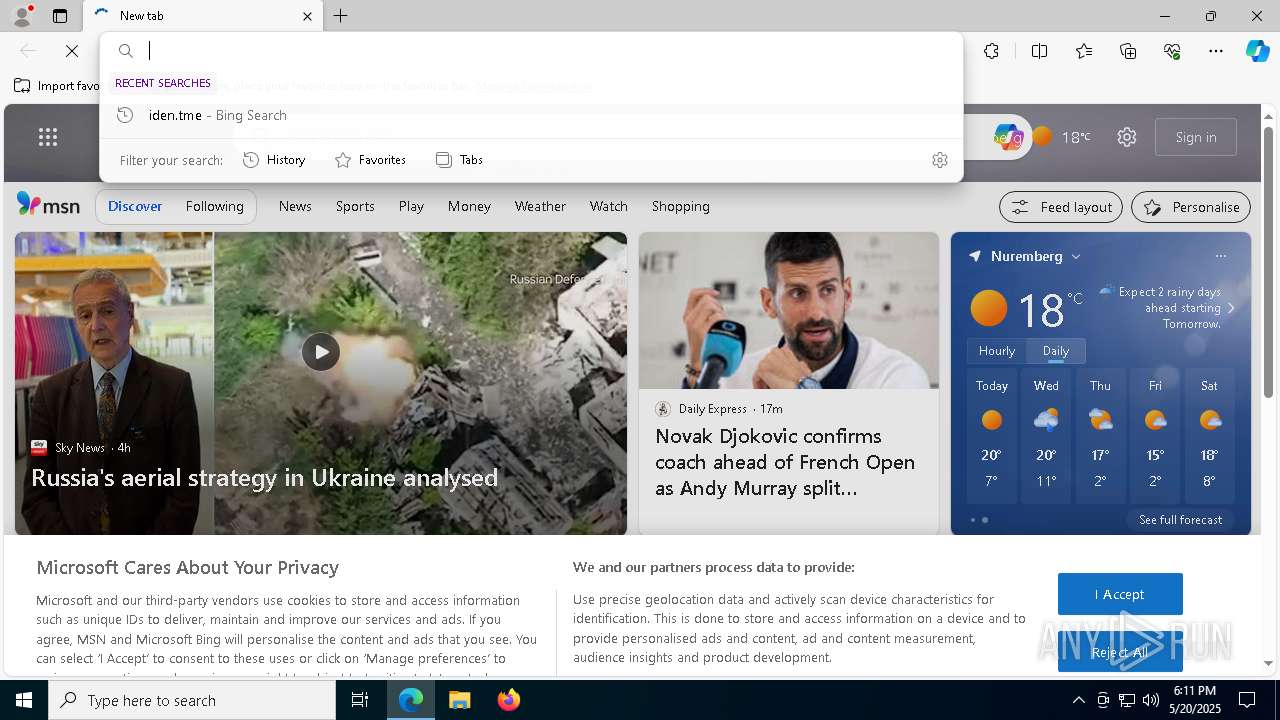Image resolution: width=1280 pixels, height=720 pixels.
Task: Open the apps grid launcher
Action: tap(47, 137)
